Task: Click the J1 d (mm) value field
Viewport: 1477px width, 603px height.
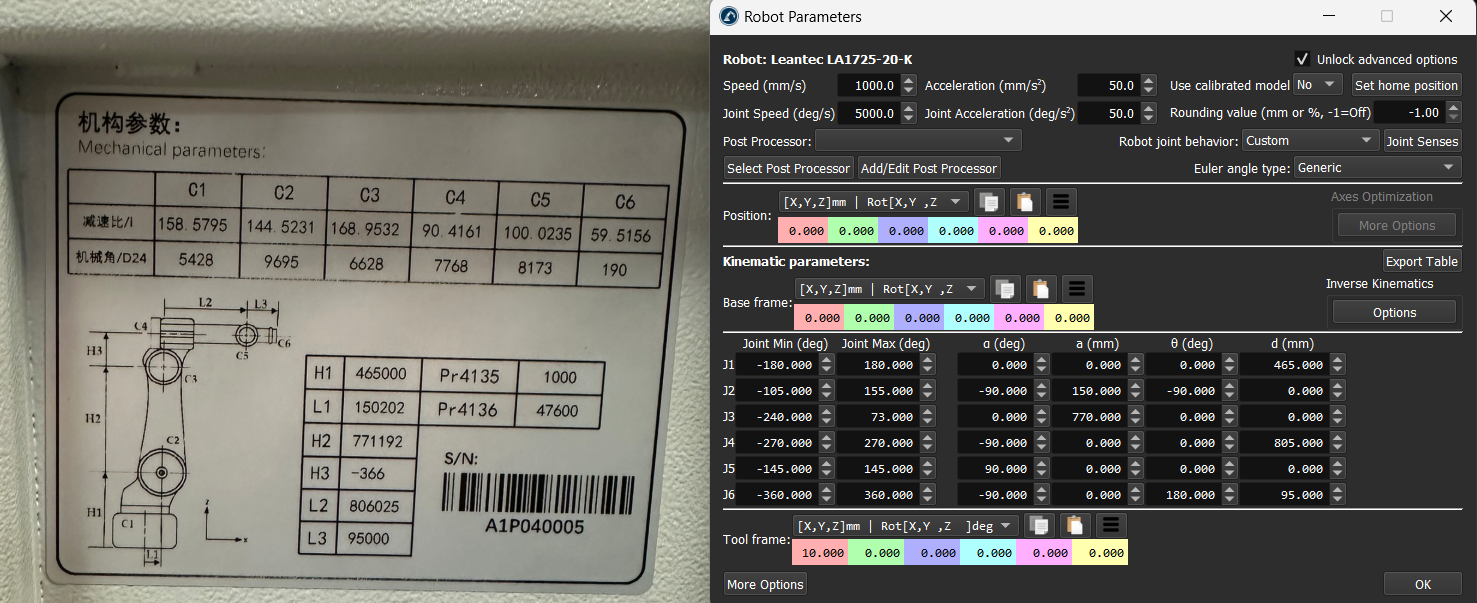Action: pos(1284,365)
